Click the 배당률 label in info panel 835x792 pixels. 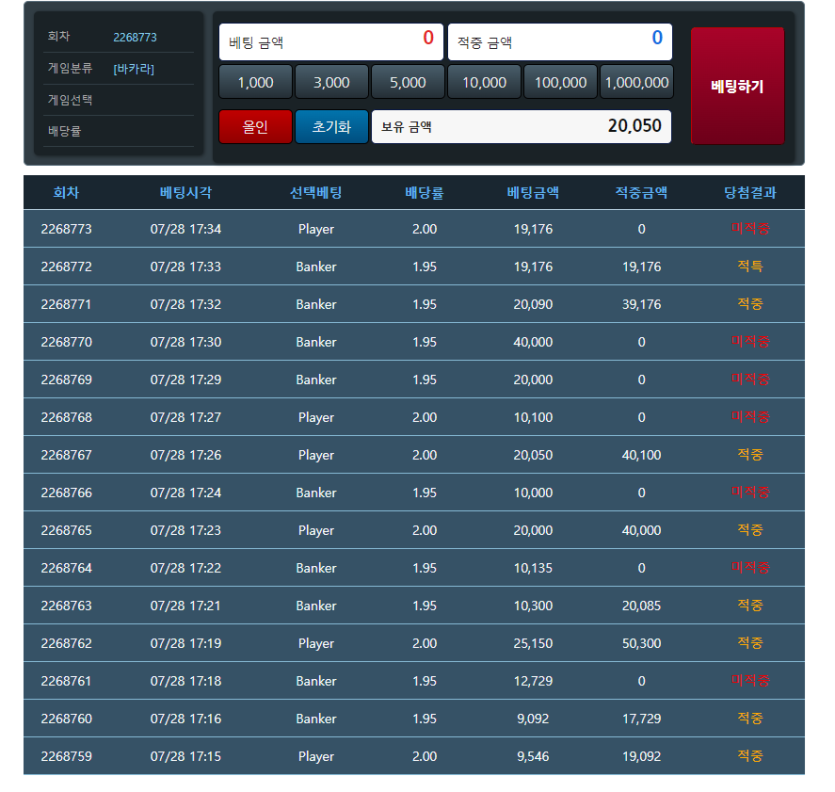(x=64, y=131)
